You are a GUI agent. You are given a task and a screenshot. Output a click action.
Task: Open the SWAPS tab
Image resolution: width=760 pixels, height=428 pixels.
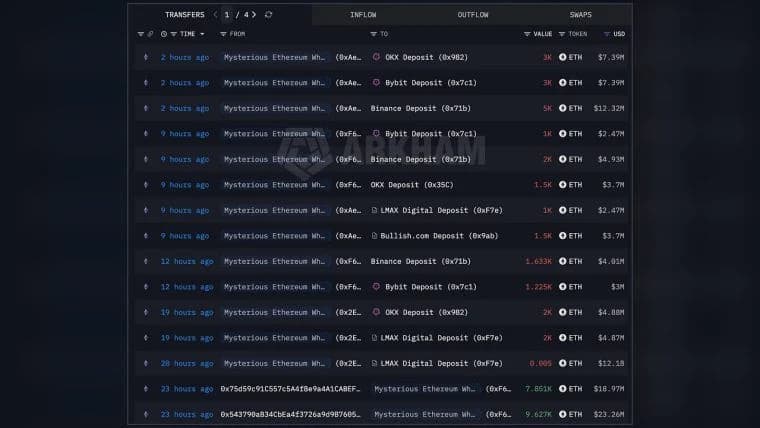580,15
